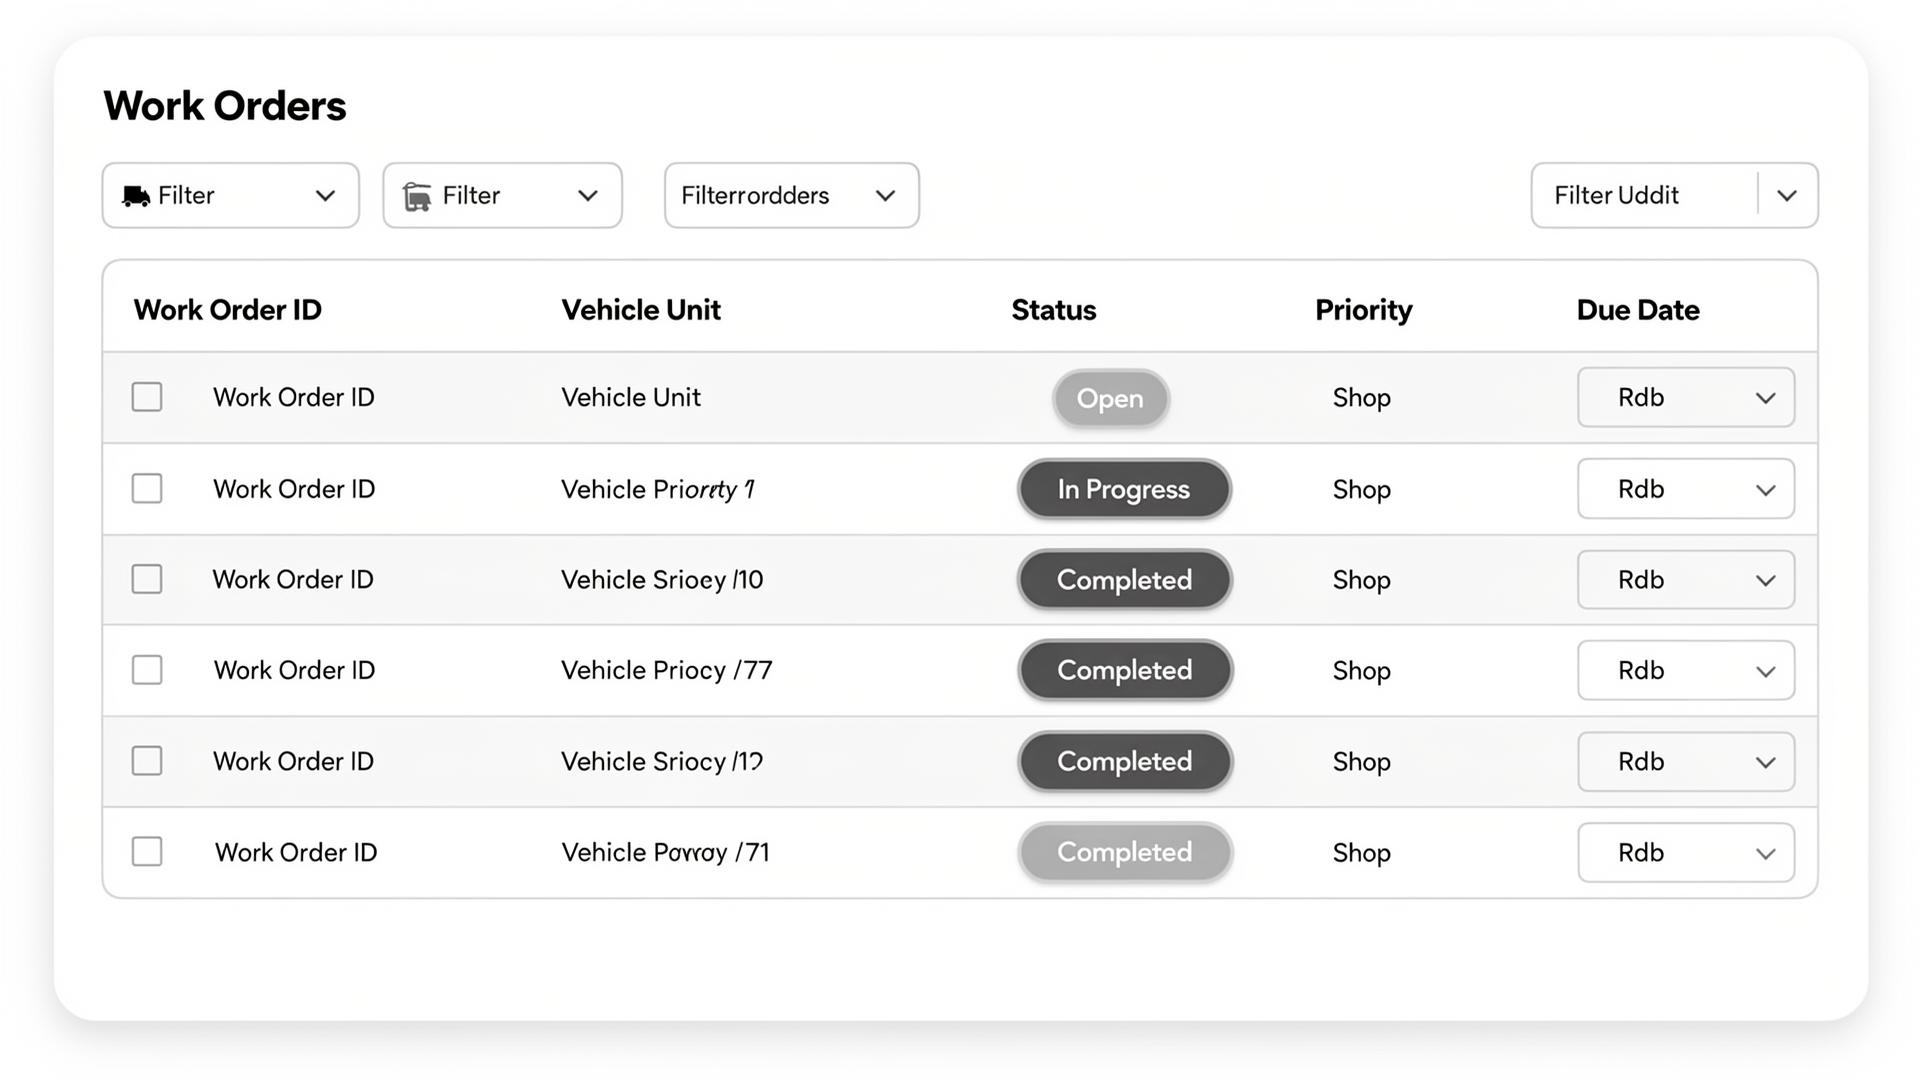
Task: Tick the checkbox in the In Progress row
Action: coord(147,489)
